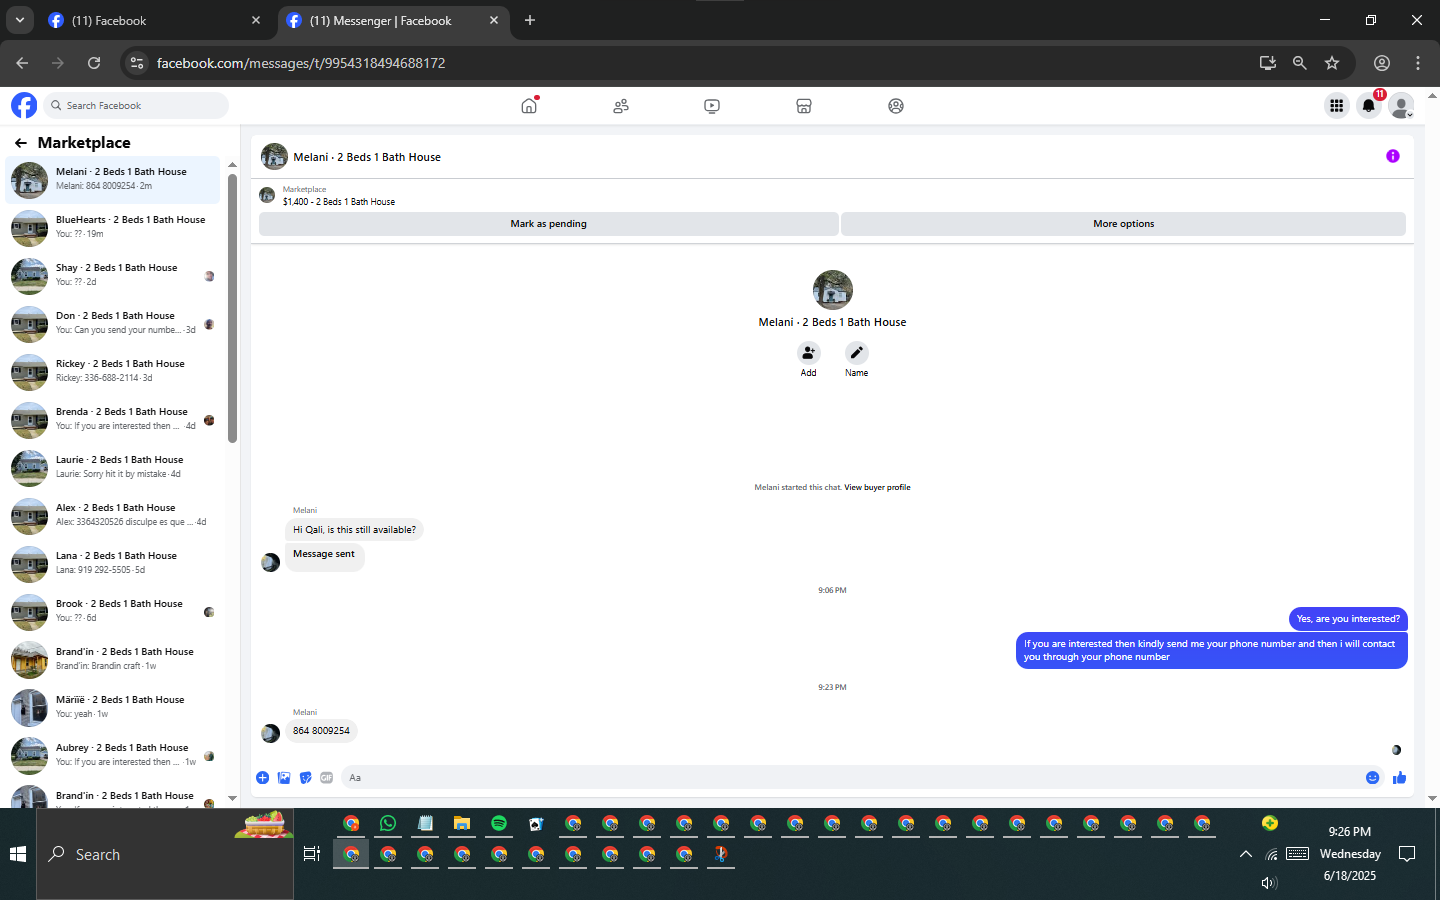Click the Add people icon

[808, 353]
